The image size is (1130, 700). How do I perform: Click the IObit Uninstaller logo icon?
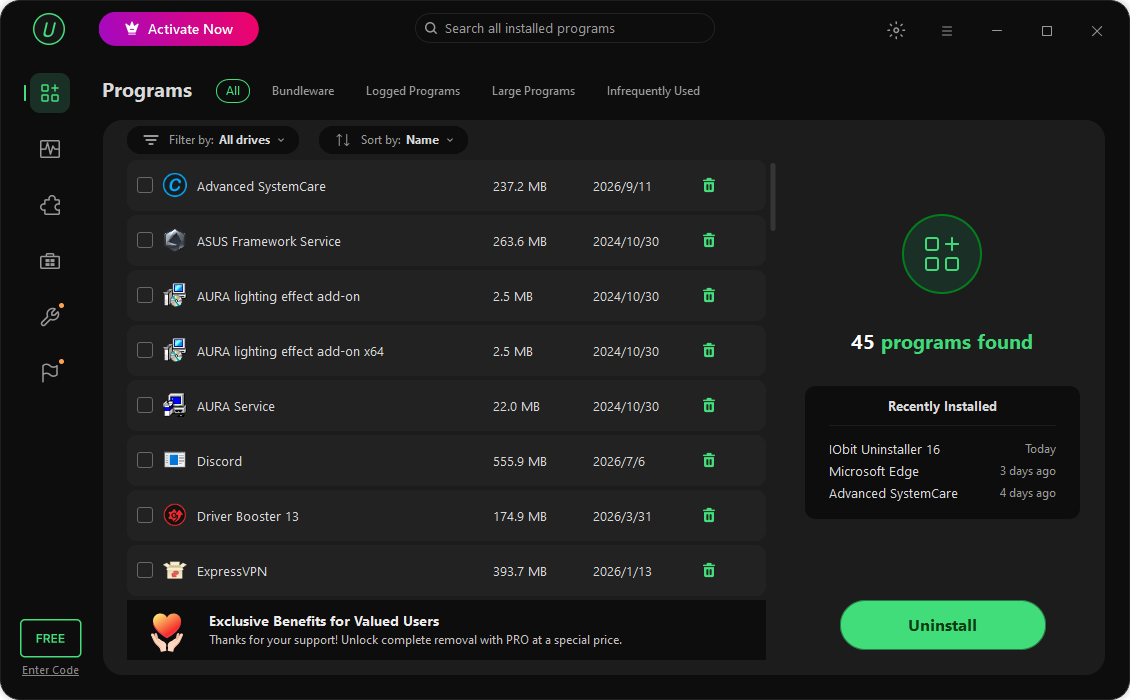pyautogui.click(x=49, y=30)
